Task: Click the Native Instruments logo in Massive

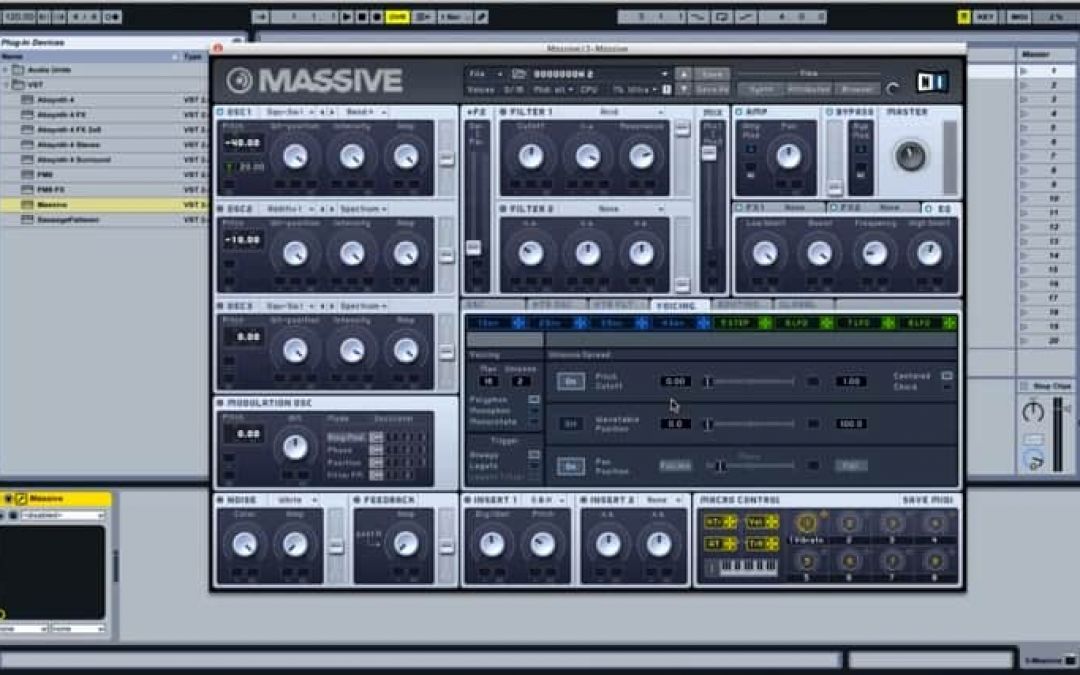Action: tap(933, 81)
